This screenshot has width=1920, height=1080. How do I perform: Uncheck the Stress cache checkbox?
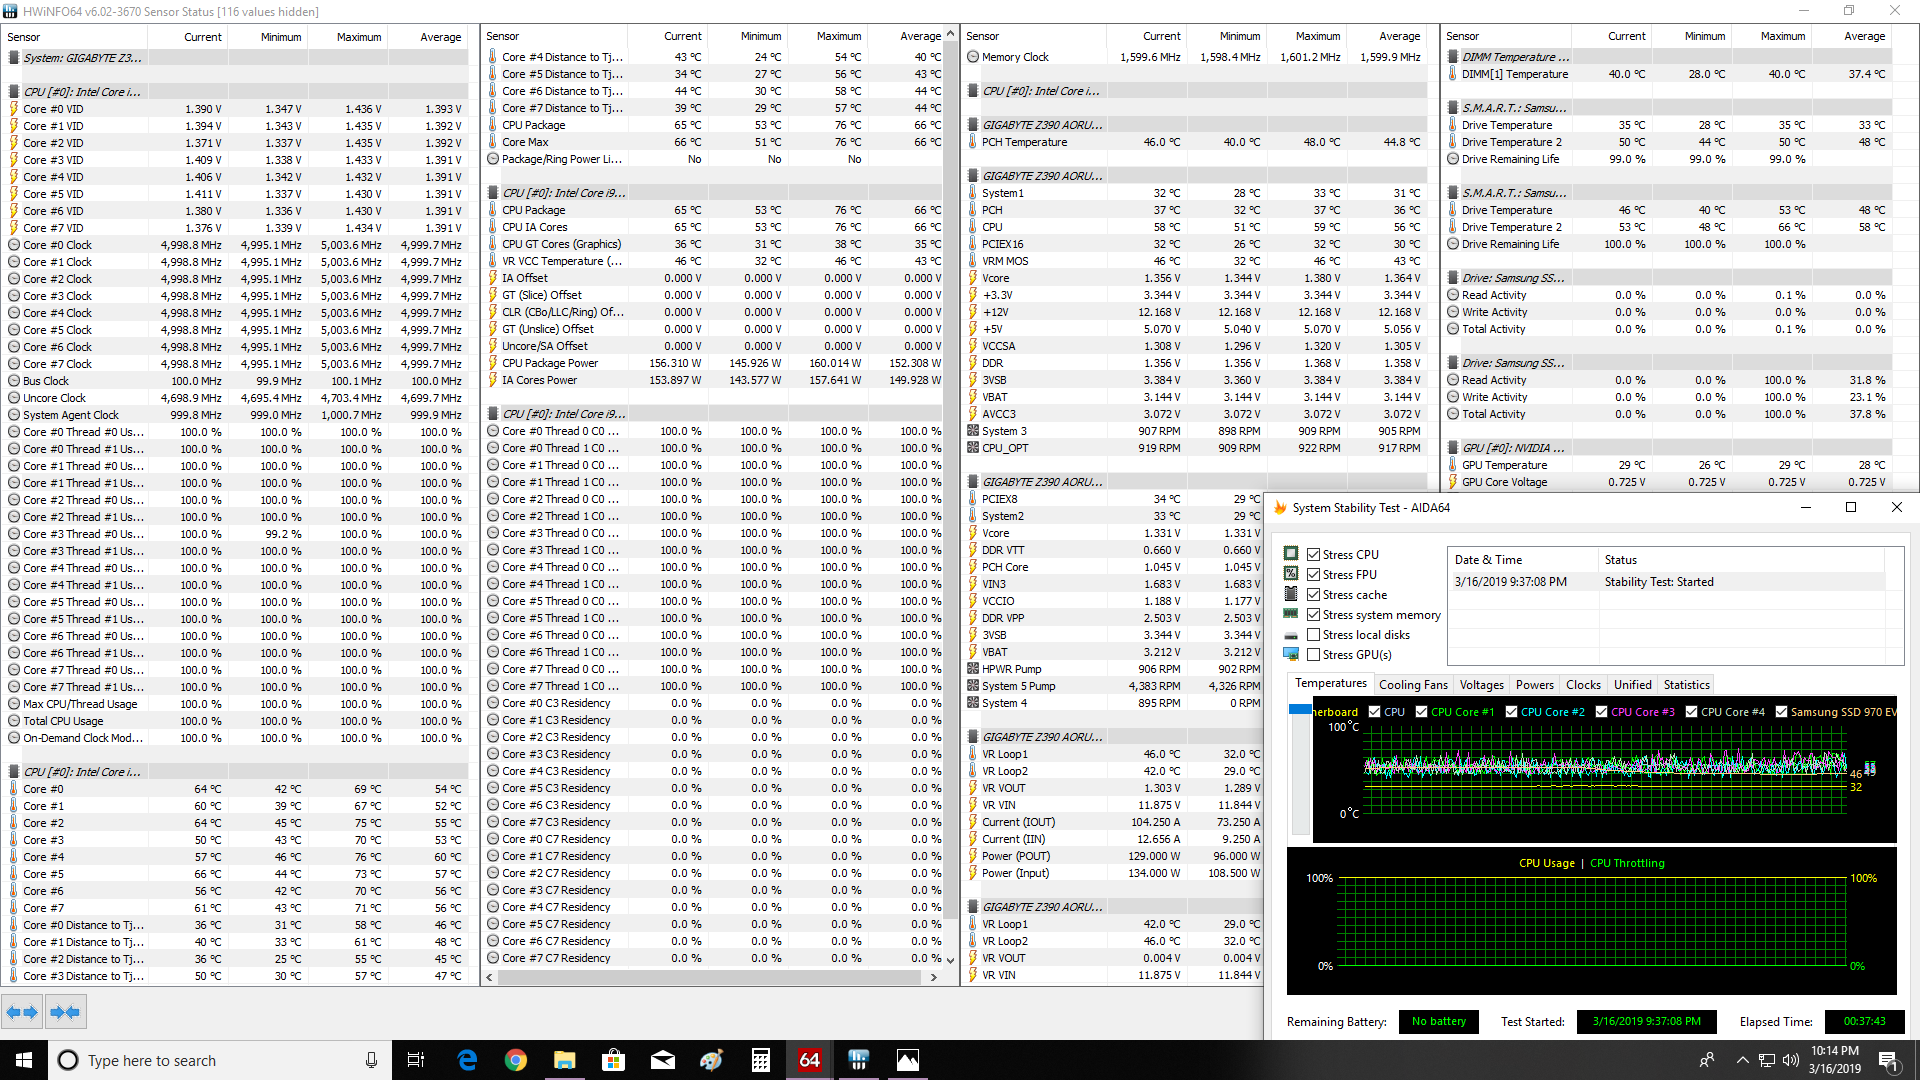click(1314, 594)
